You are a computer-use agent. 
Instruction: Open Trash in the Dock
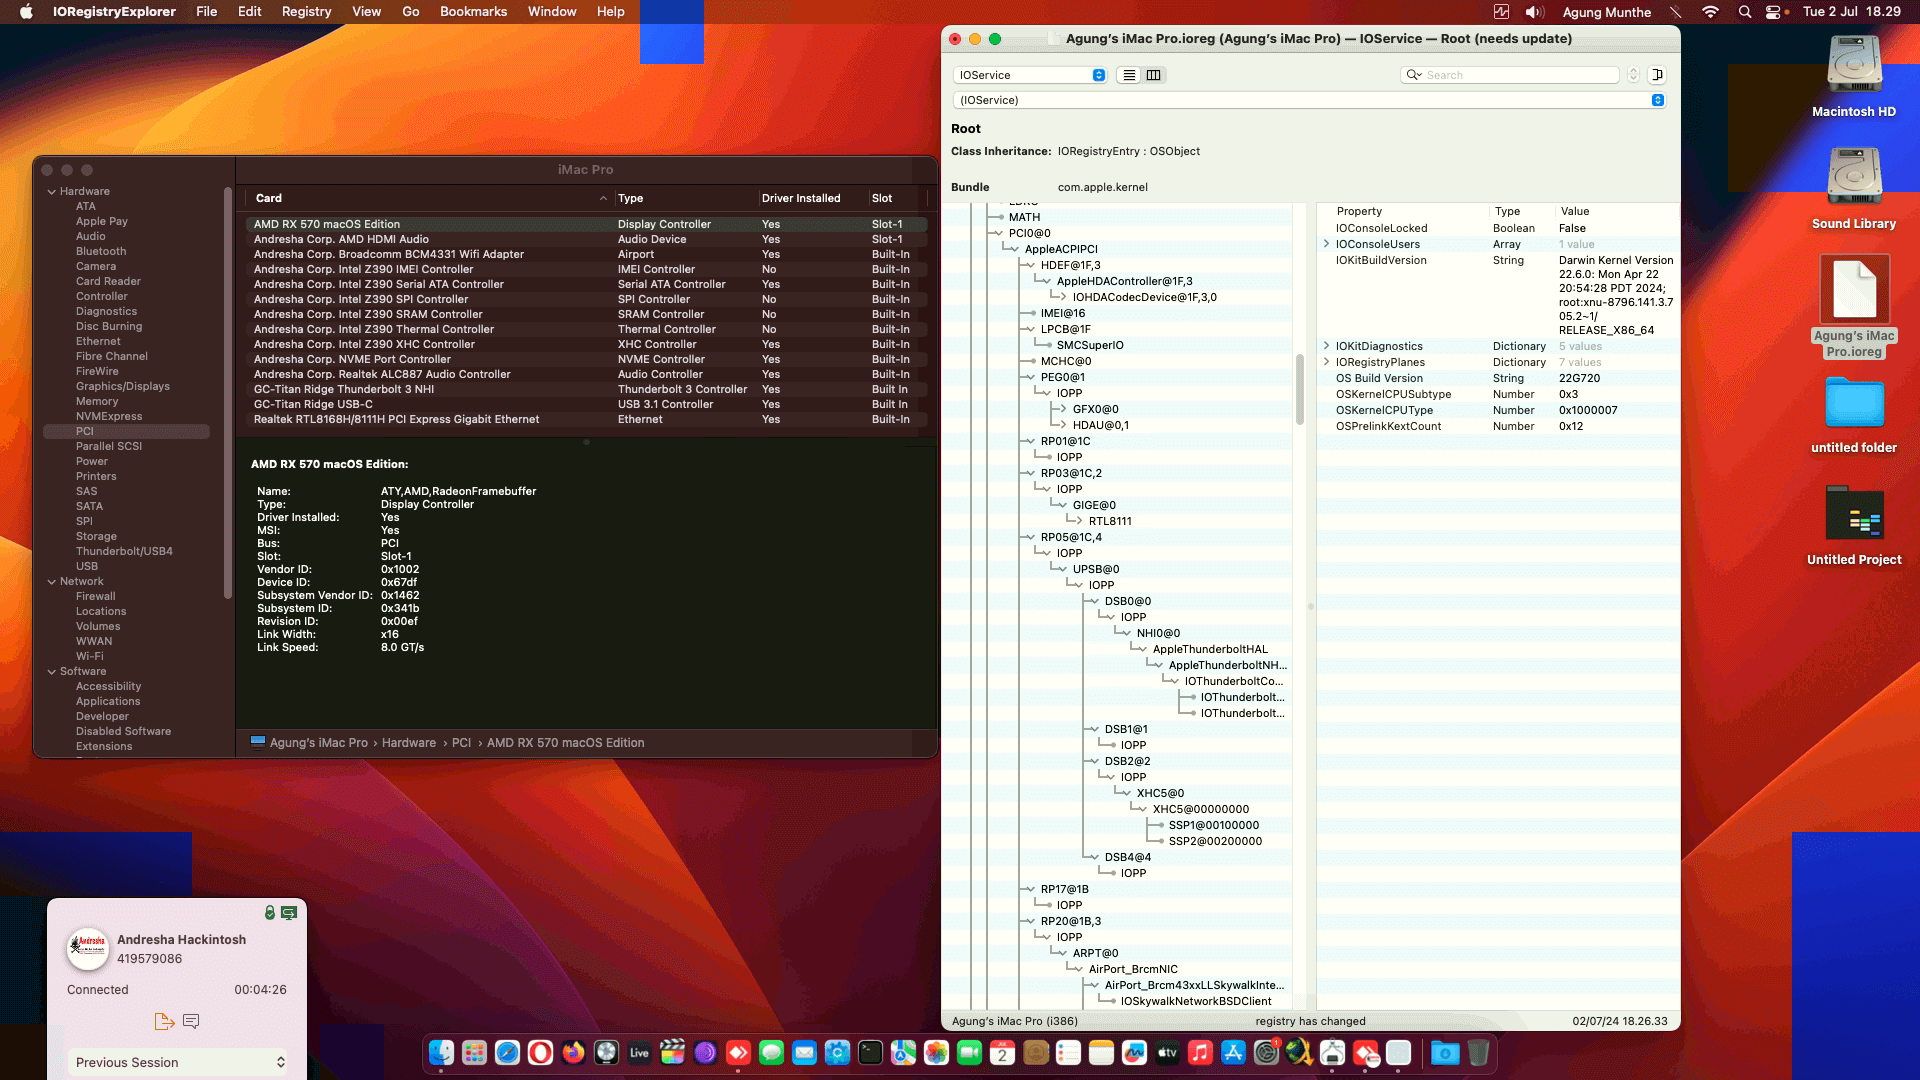(x=1478, y=1052)
